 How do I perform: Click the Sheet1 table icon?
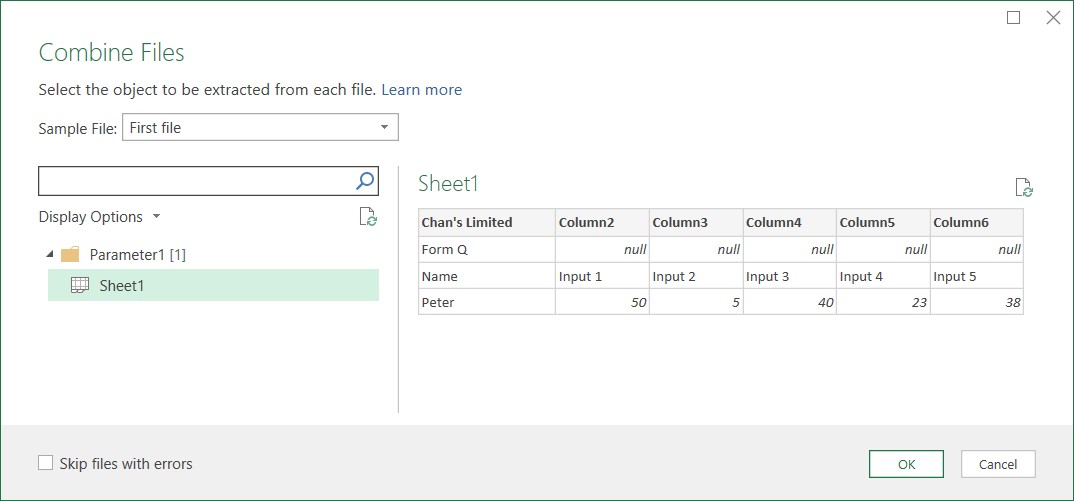tap(80, 285)
